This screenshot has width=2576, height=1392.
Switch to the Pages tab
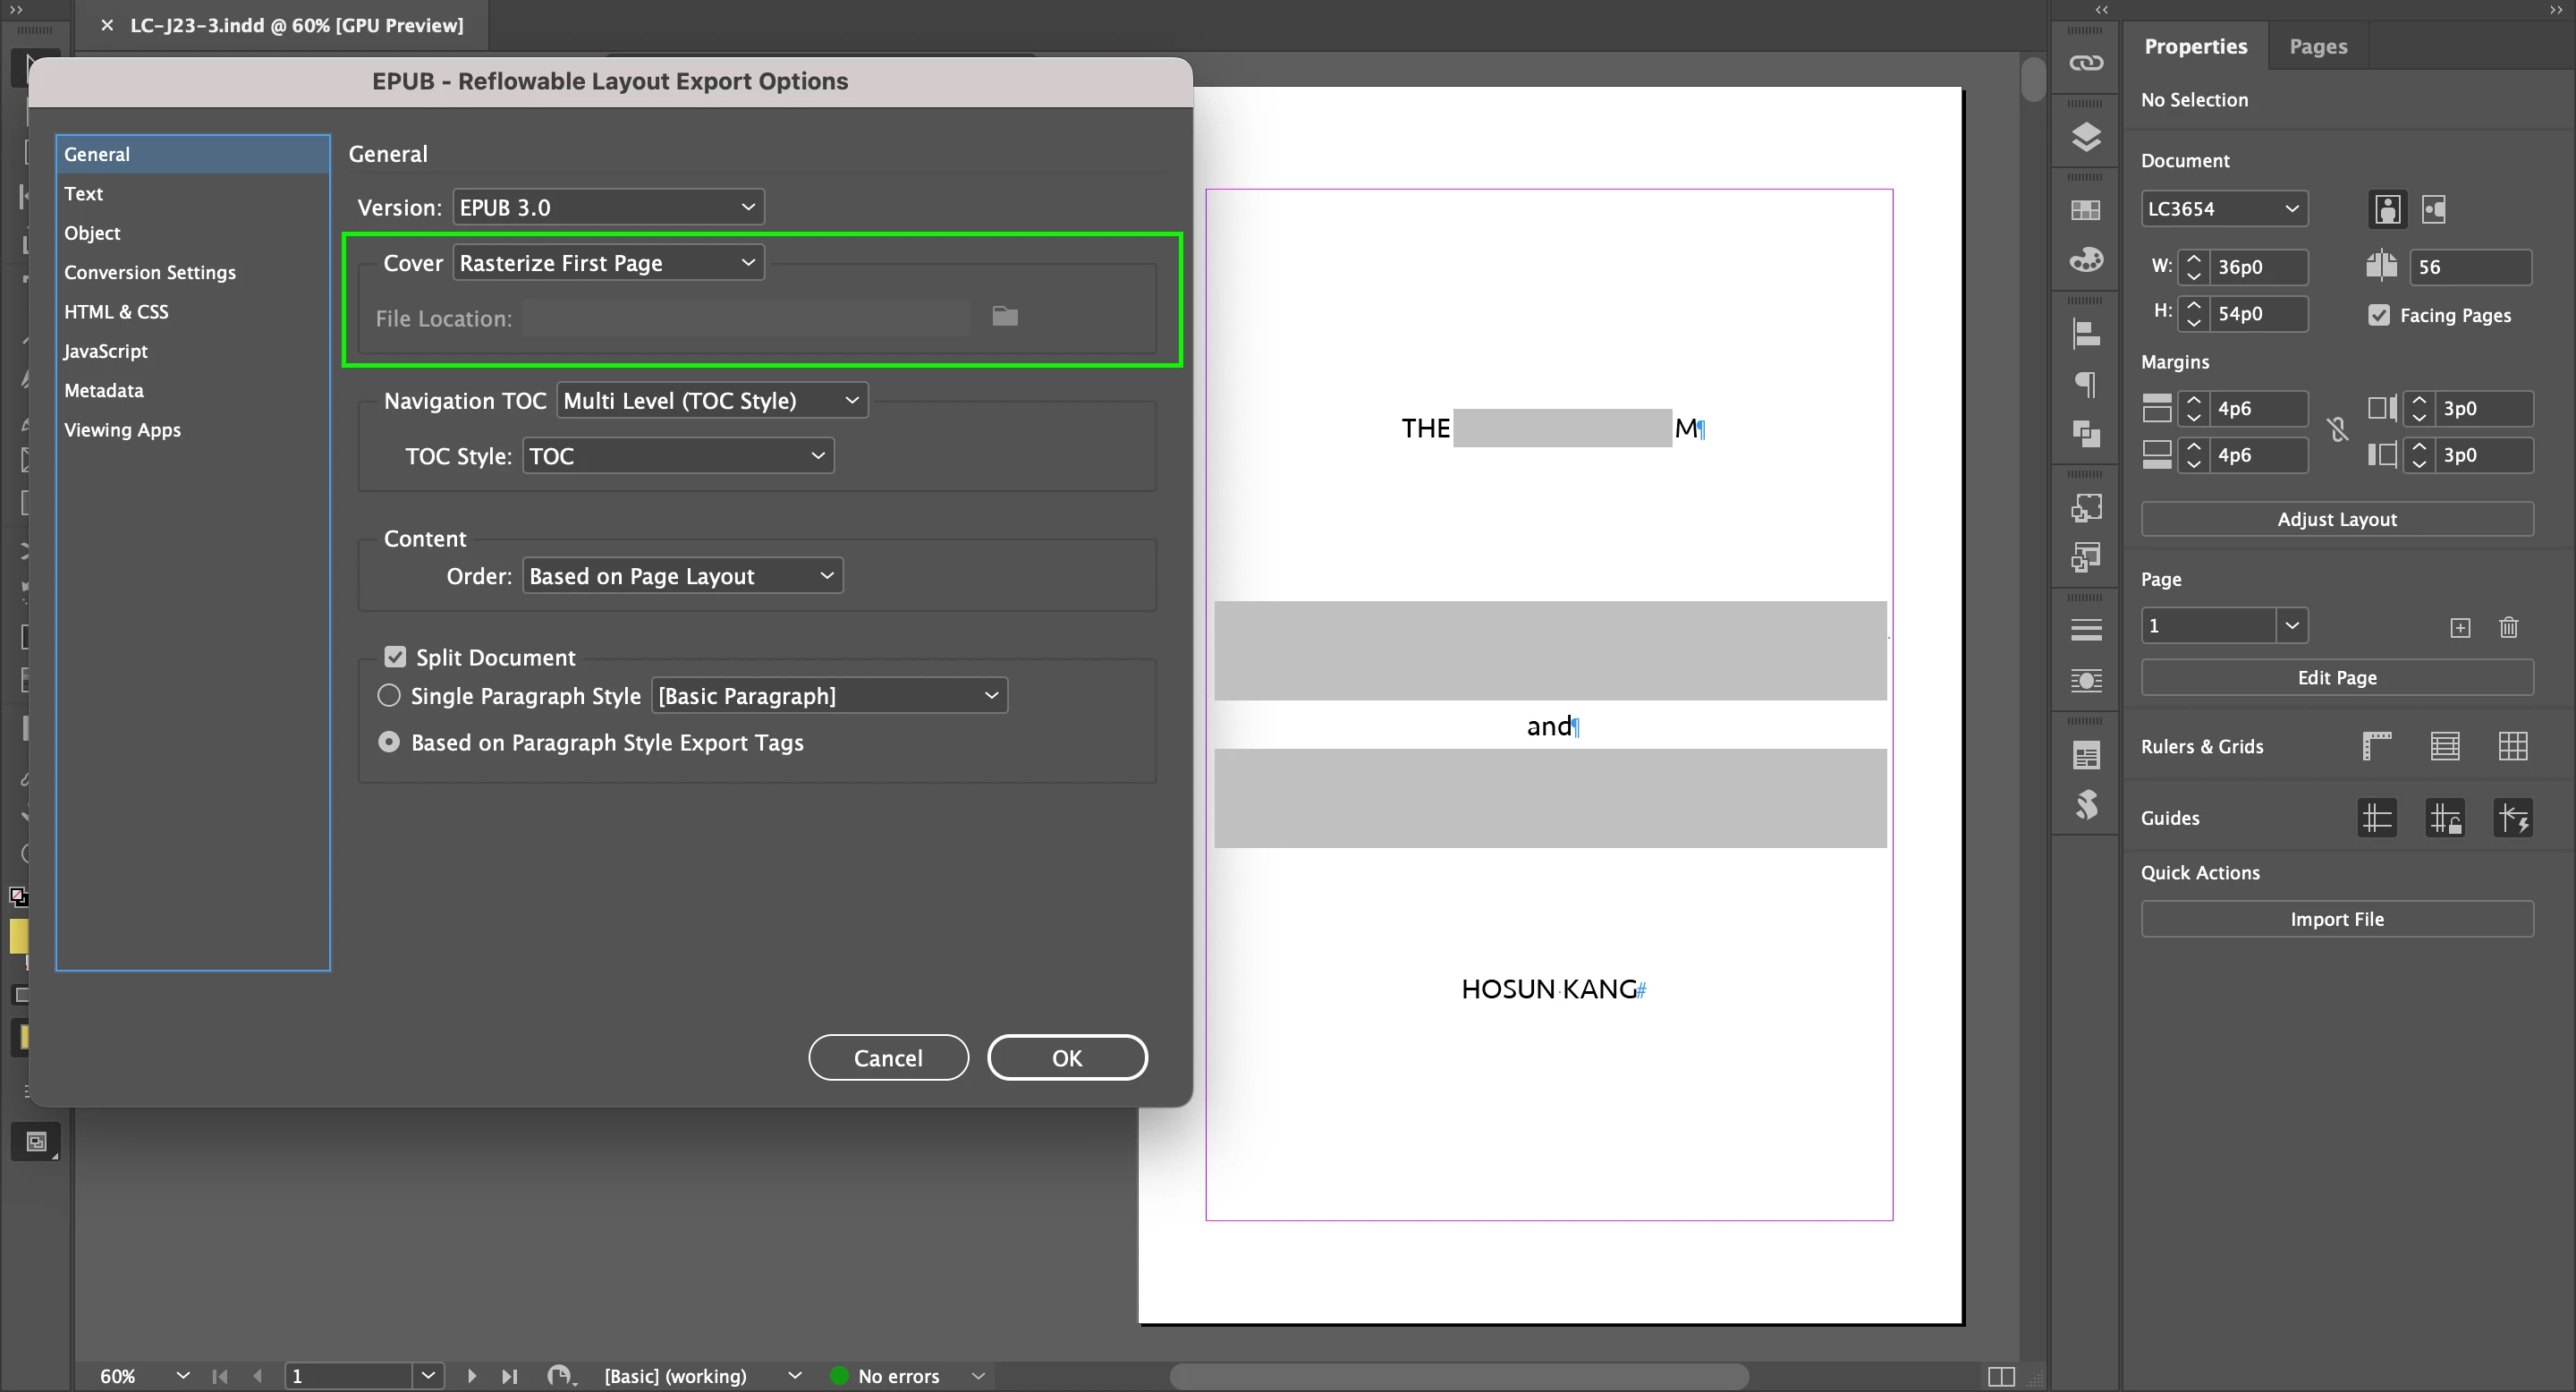tap(2317, 46)
